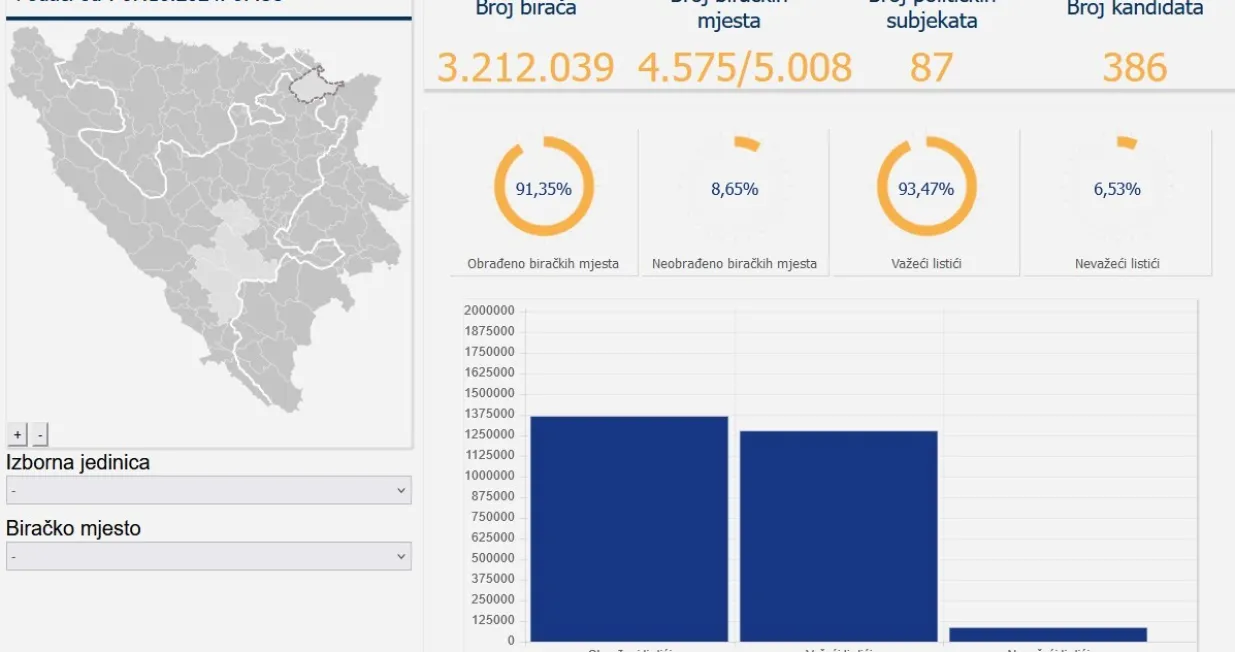Image resolution: width=1235 pixels, height=652 pixels.
Task: Zoom in the map with plus button
Action: tap(17, 434)
